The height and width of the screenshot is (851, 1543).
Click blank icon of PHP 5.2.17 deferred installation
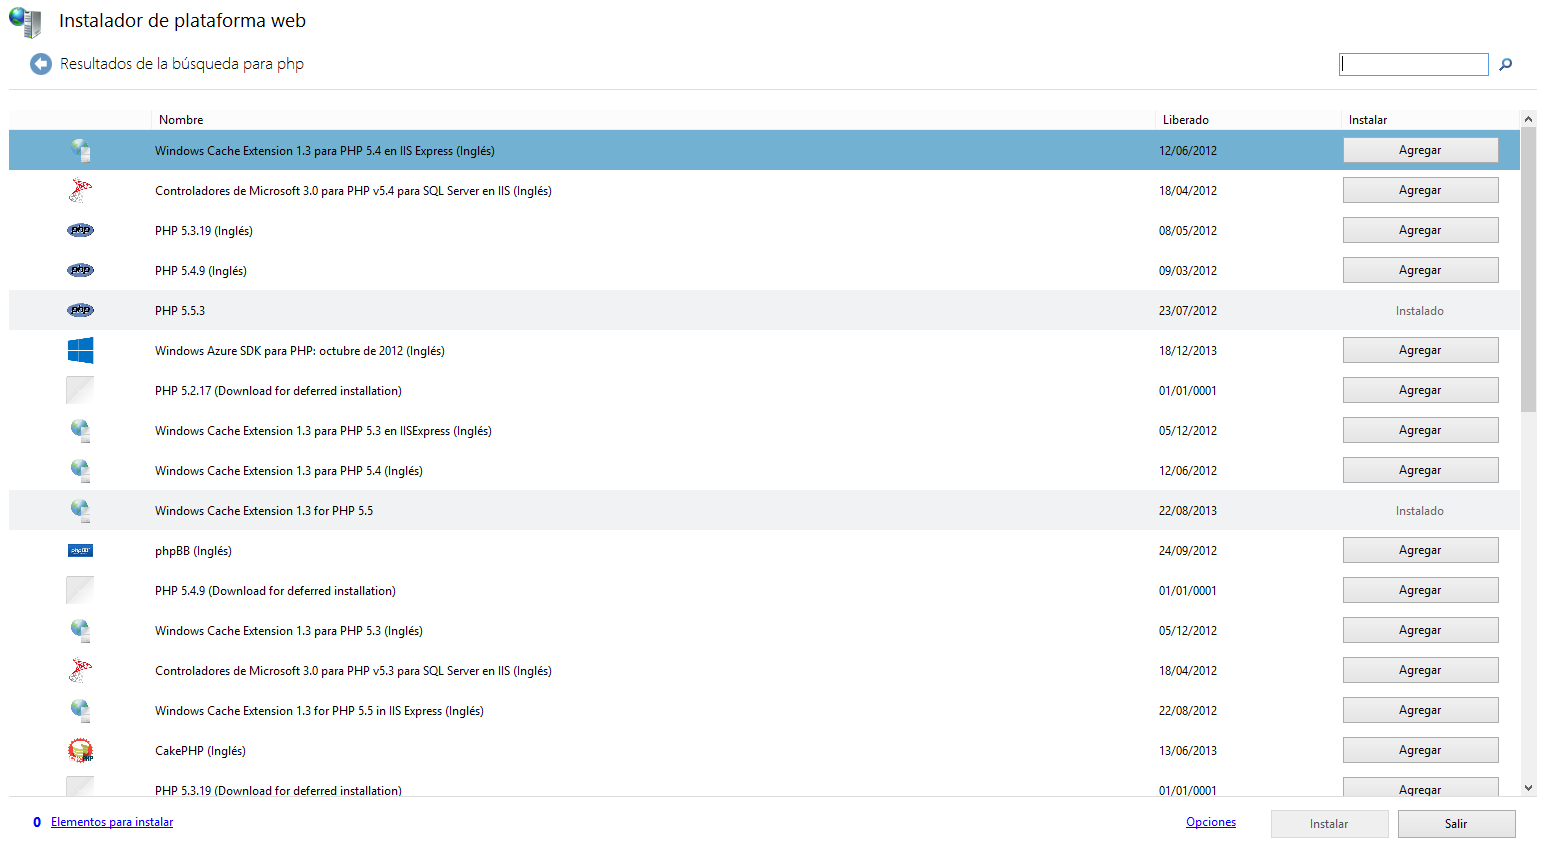coord(80,390)
